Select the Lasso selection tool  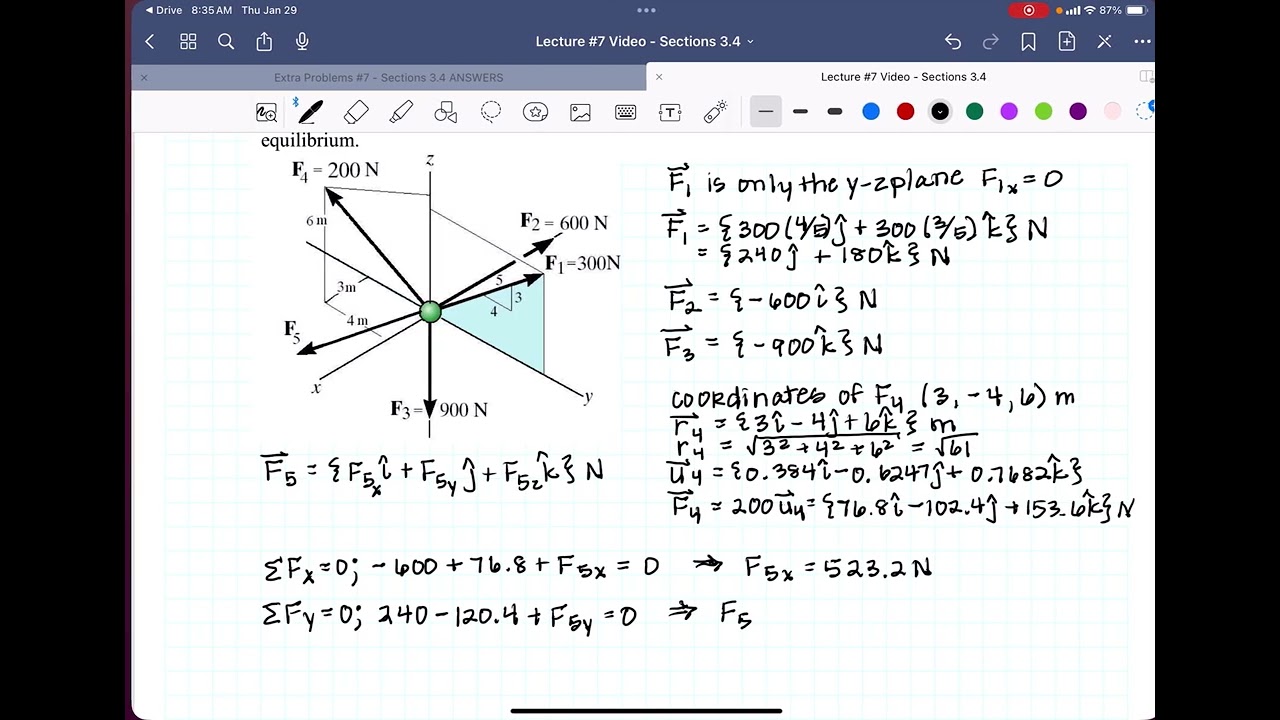[491, 112]
